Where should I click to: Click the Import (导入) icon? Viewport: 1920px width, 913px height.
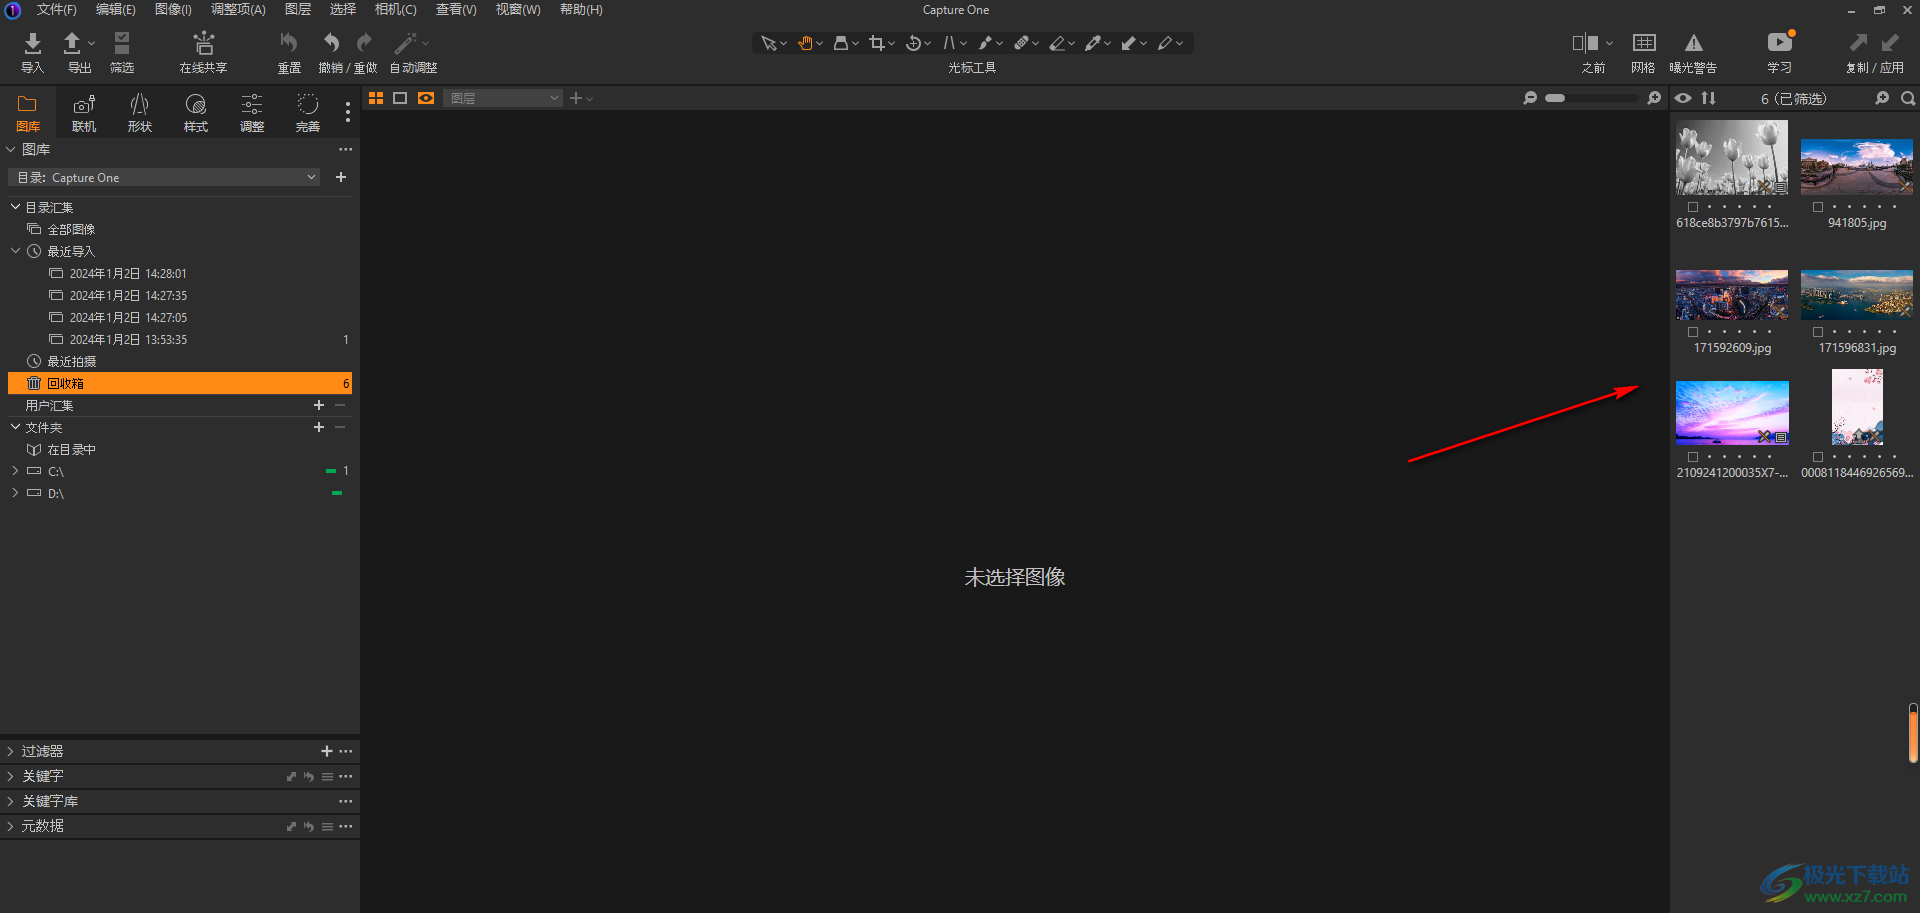click(x=32, y=44)
